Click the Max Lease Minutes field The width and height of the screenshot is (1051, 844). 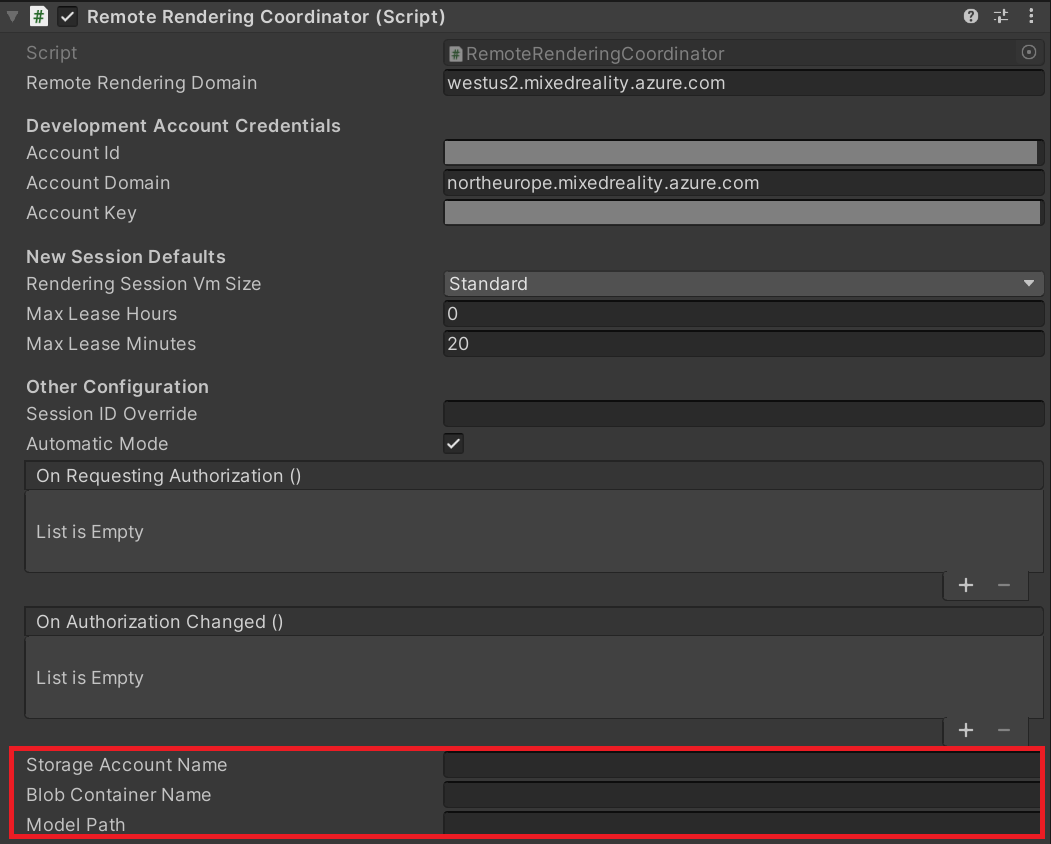(x=743, y=344)
